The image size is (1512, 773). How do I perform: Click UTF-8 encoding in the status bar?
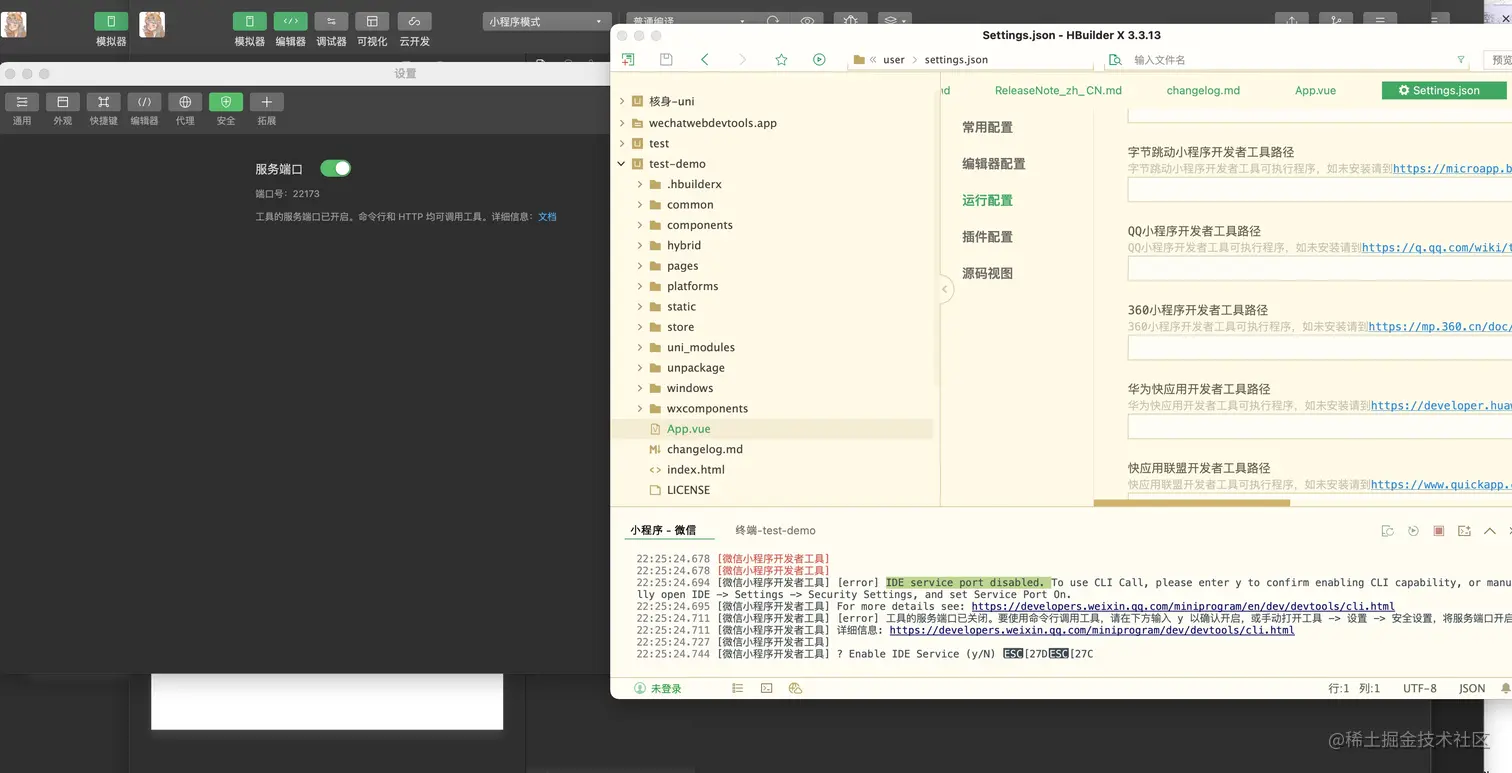pyautogui.click(x=1420, y=688)
